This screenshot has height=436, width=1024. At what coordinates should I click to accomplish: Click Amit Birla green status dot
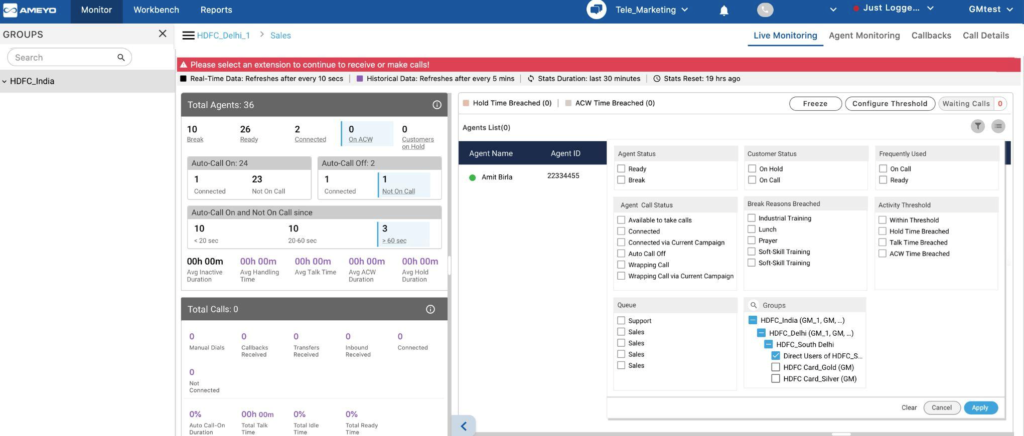tap(472, 178)
